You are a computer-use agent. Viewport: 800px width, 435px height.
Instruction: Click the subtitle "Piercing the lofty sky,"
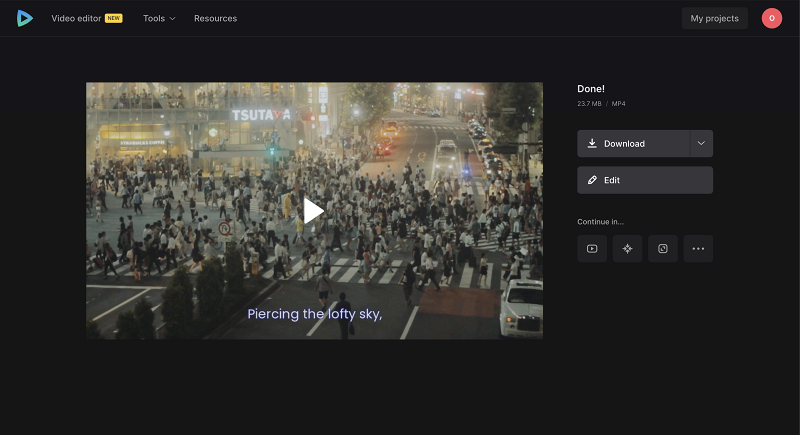315,314
